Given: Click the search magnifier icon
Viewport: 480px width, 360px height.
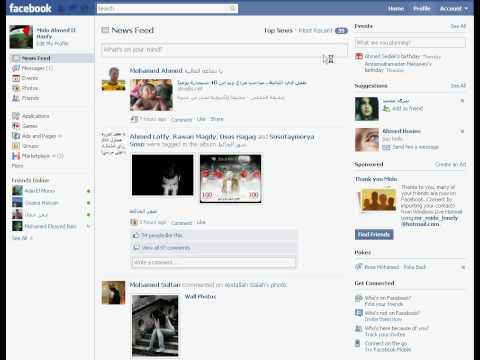Looking at the screenshot, I should coord(232,8).
